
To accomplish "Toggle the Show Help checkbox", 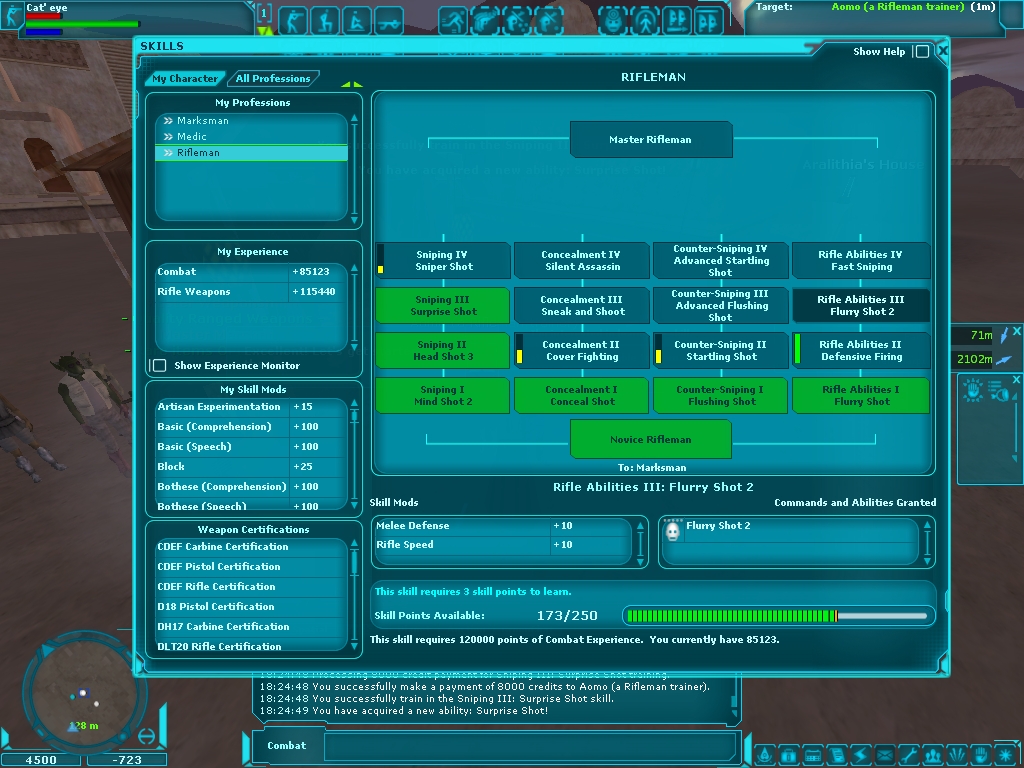I will 921,52.
